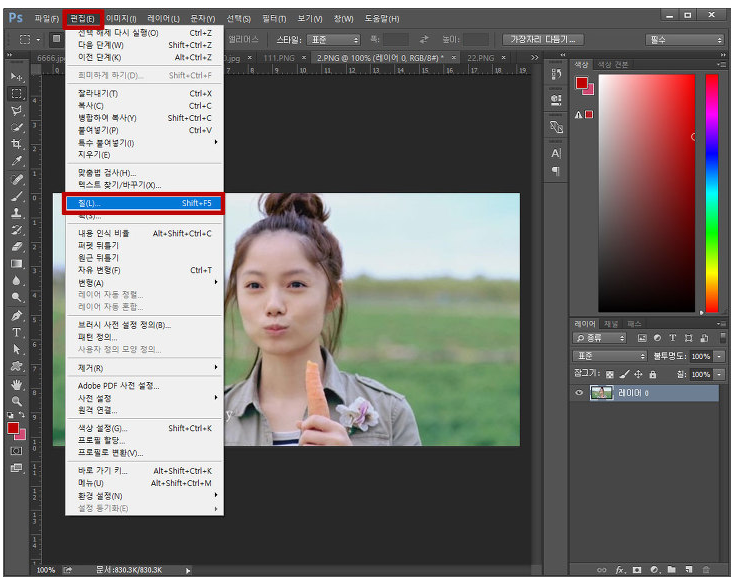Select the Quick Selection tool
The width and height of the screenshot is (735, 583).
[x=16, y=127]
